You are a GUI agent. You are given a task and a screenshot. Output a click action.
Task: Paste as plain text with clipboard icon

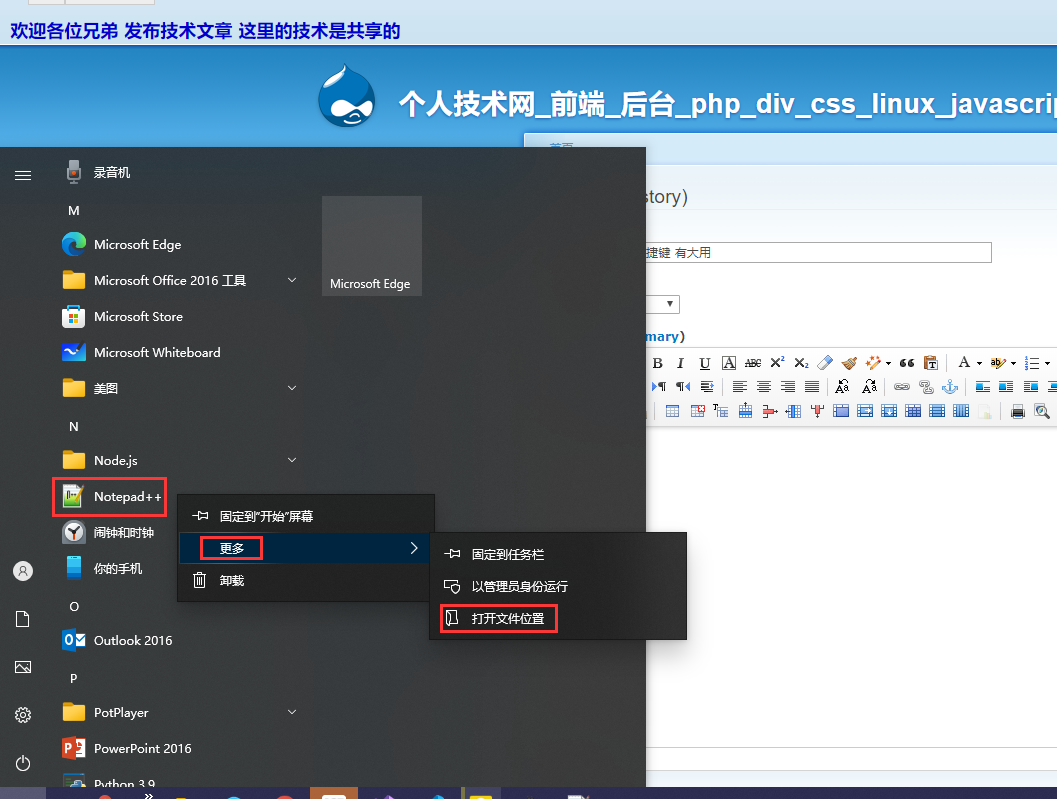pos(931,363)
